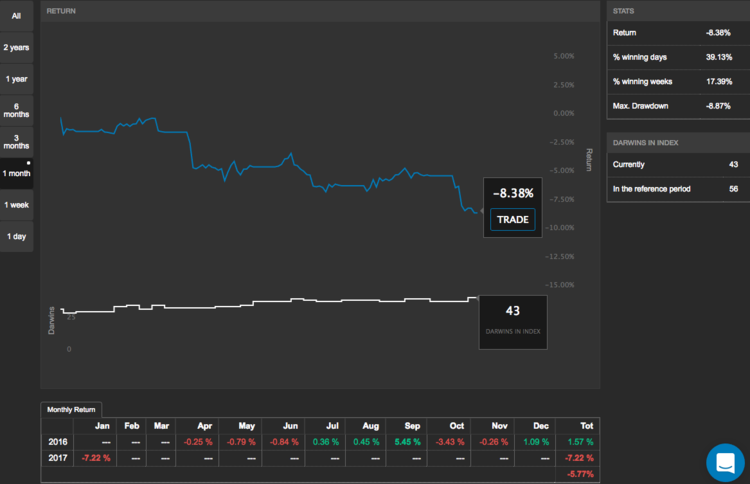The width and height of the screenshot is (750, 484).
Task: Select the All time range
Action: click(16, 16)
